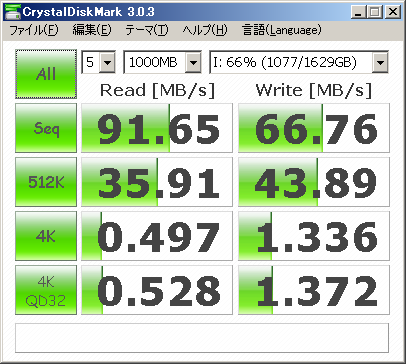Open the 言語(Language) menu
The height and width of the screenshot is (364, 406).
coord(282,30)
